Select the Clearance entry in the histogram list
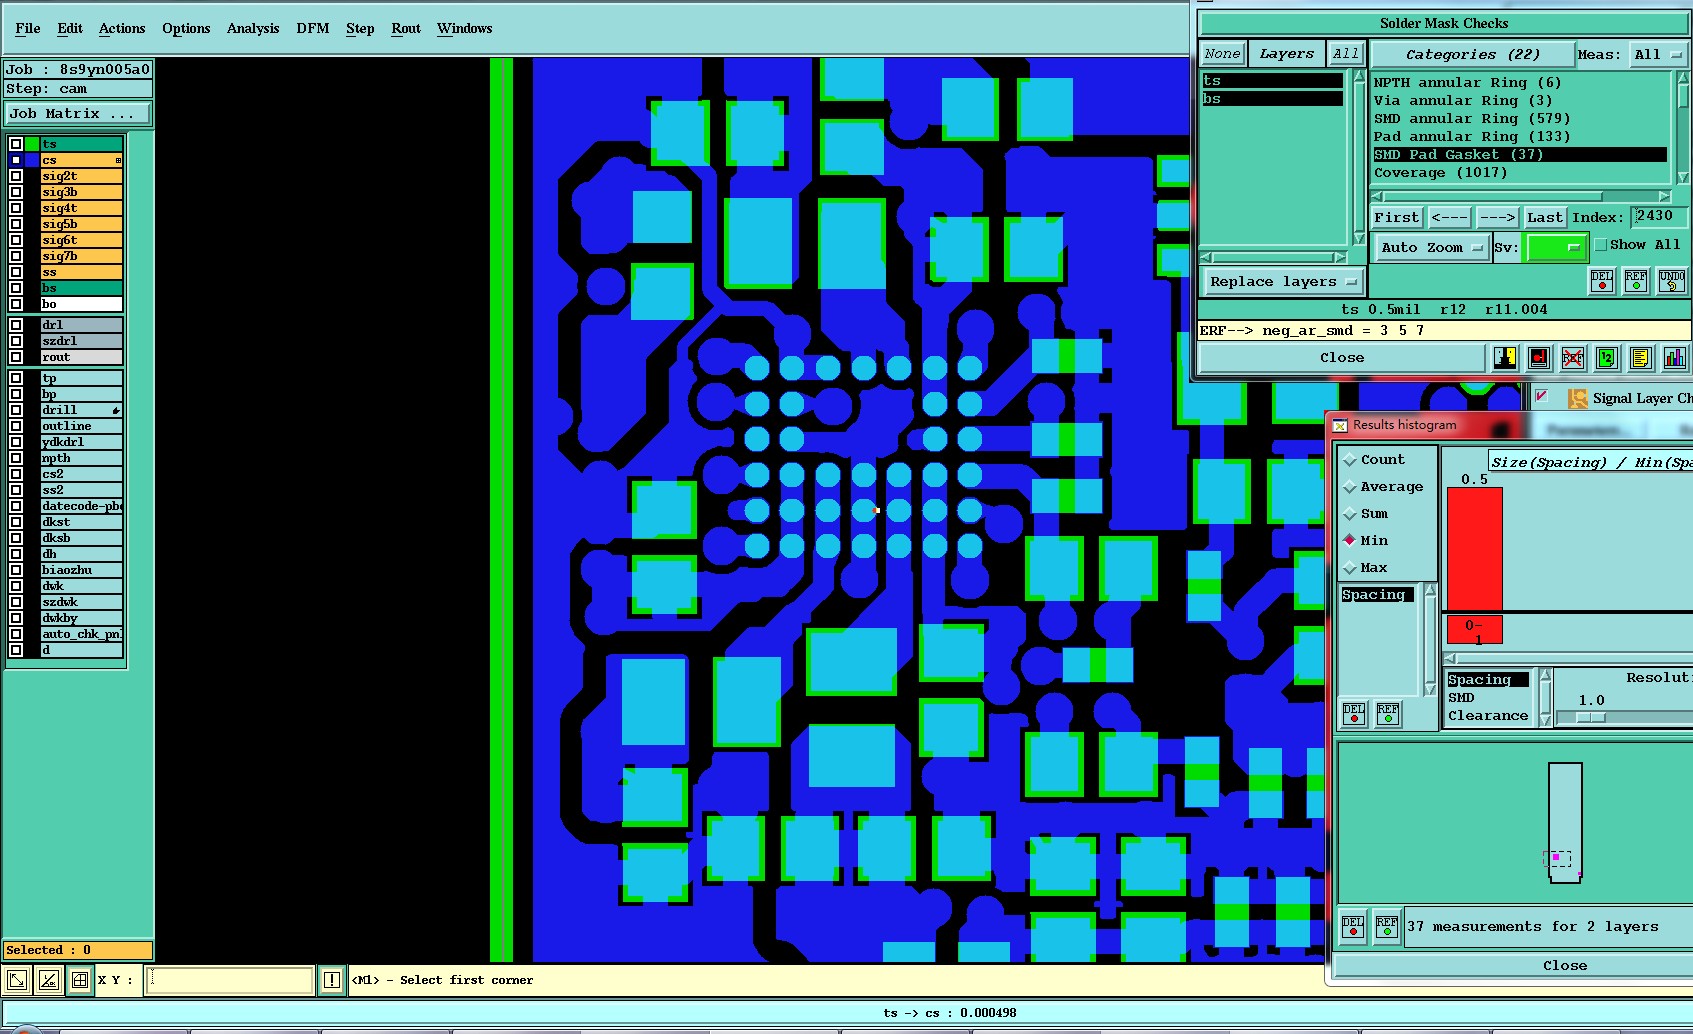This screenshot has width=1693, height=1034. point(1488,716)
